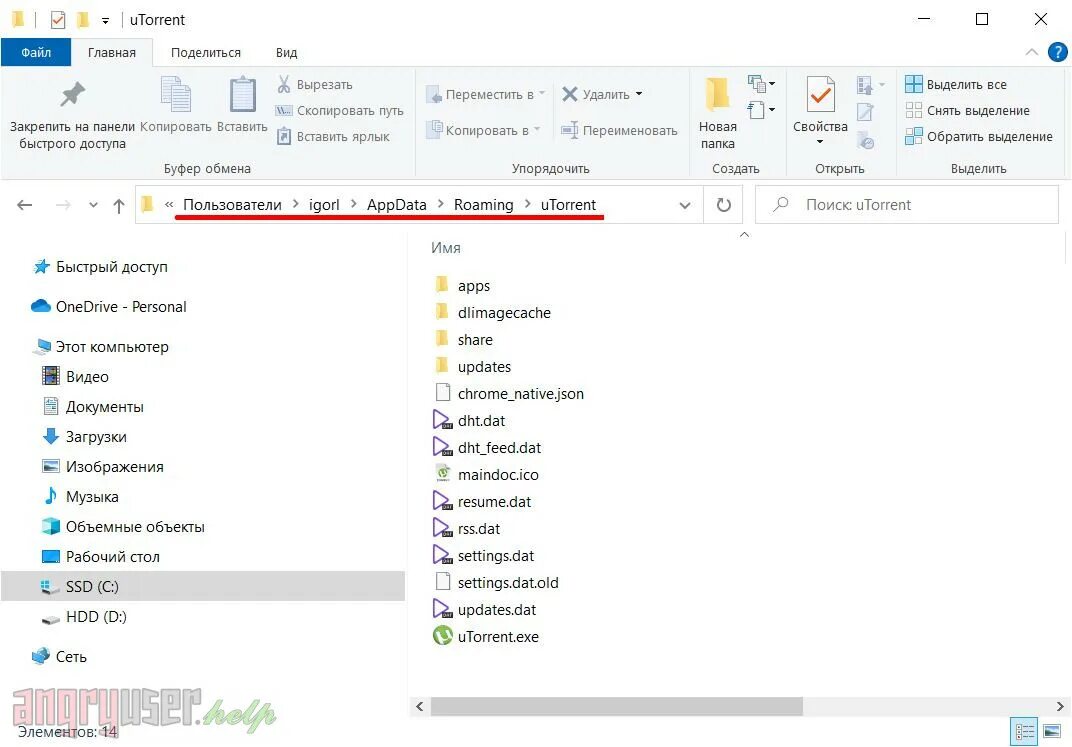1072x747 pixels.
Task: Toggle properties checkmark in quick access toolbar
Action: coord(57,20)
